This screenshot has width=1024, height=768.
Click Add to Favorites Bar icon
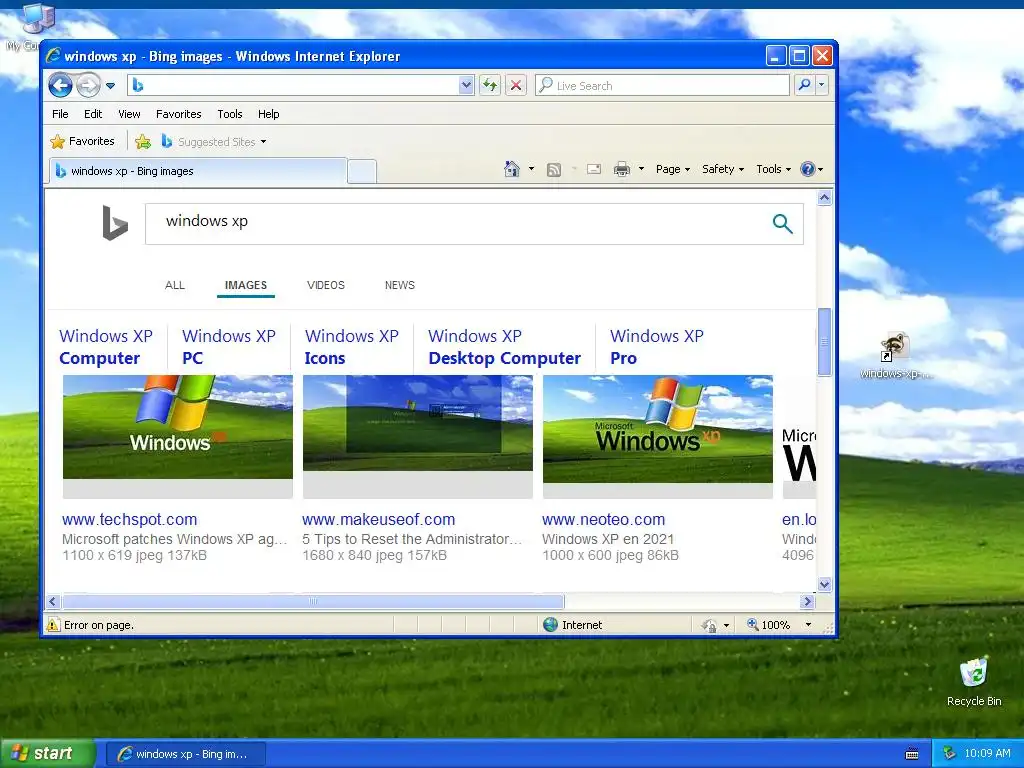[142, 141]
